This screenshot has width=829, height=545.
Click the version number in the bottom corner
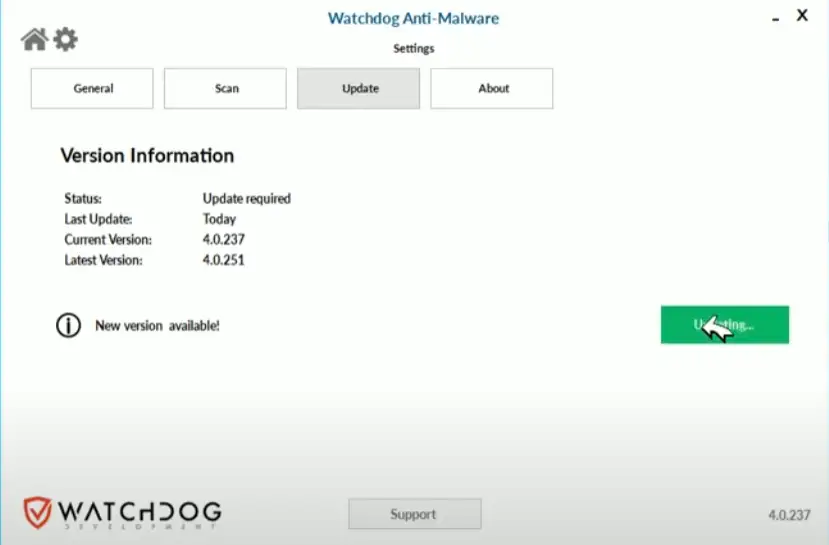787,515
